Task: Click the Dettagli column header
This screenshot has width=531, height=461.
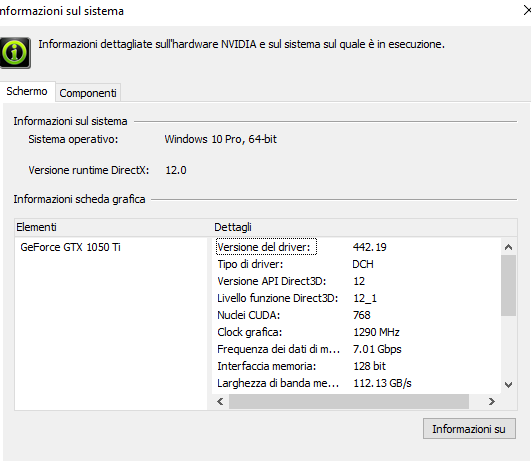Action: tap(365, 227)
